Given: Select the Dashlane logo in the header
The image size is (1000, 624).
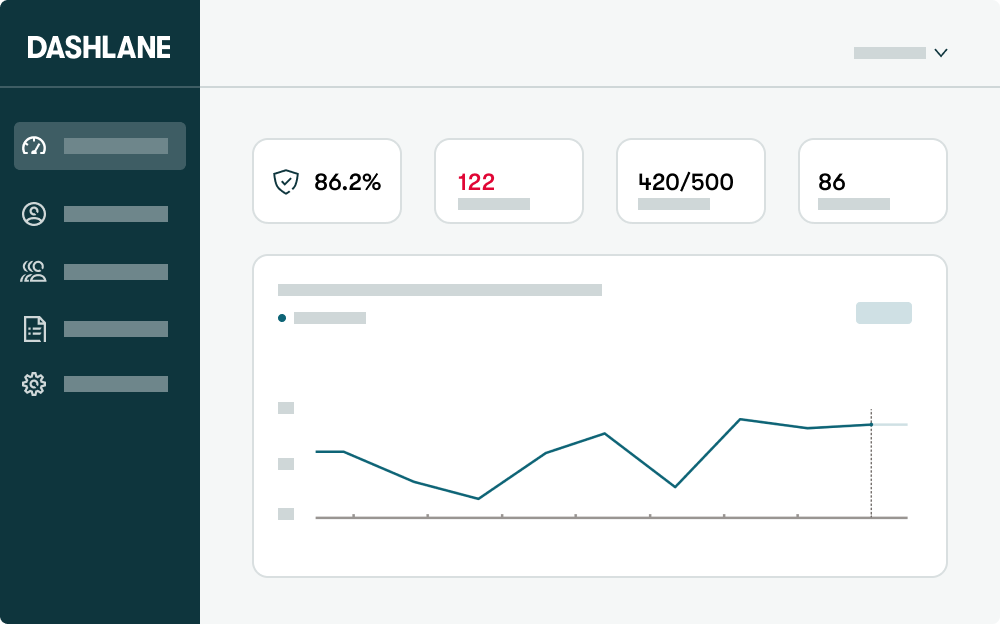Looking at the screenshot, I should click(x=99, y=47).
